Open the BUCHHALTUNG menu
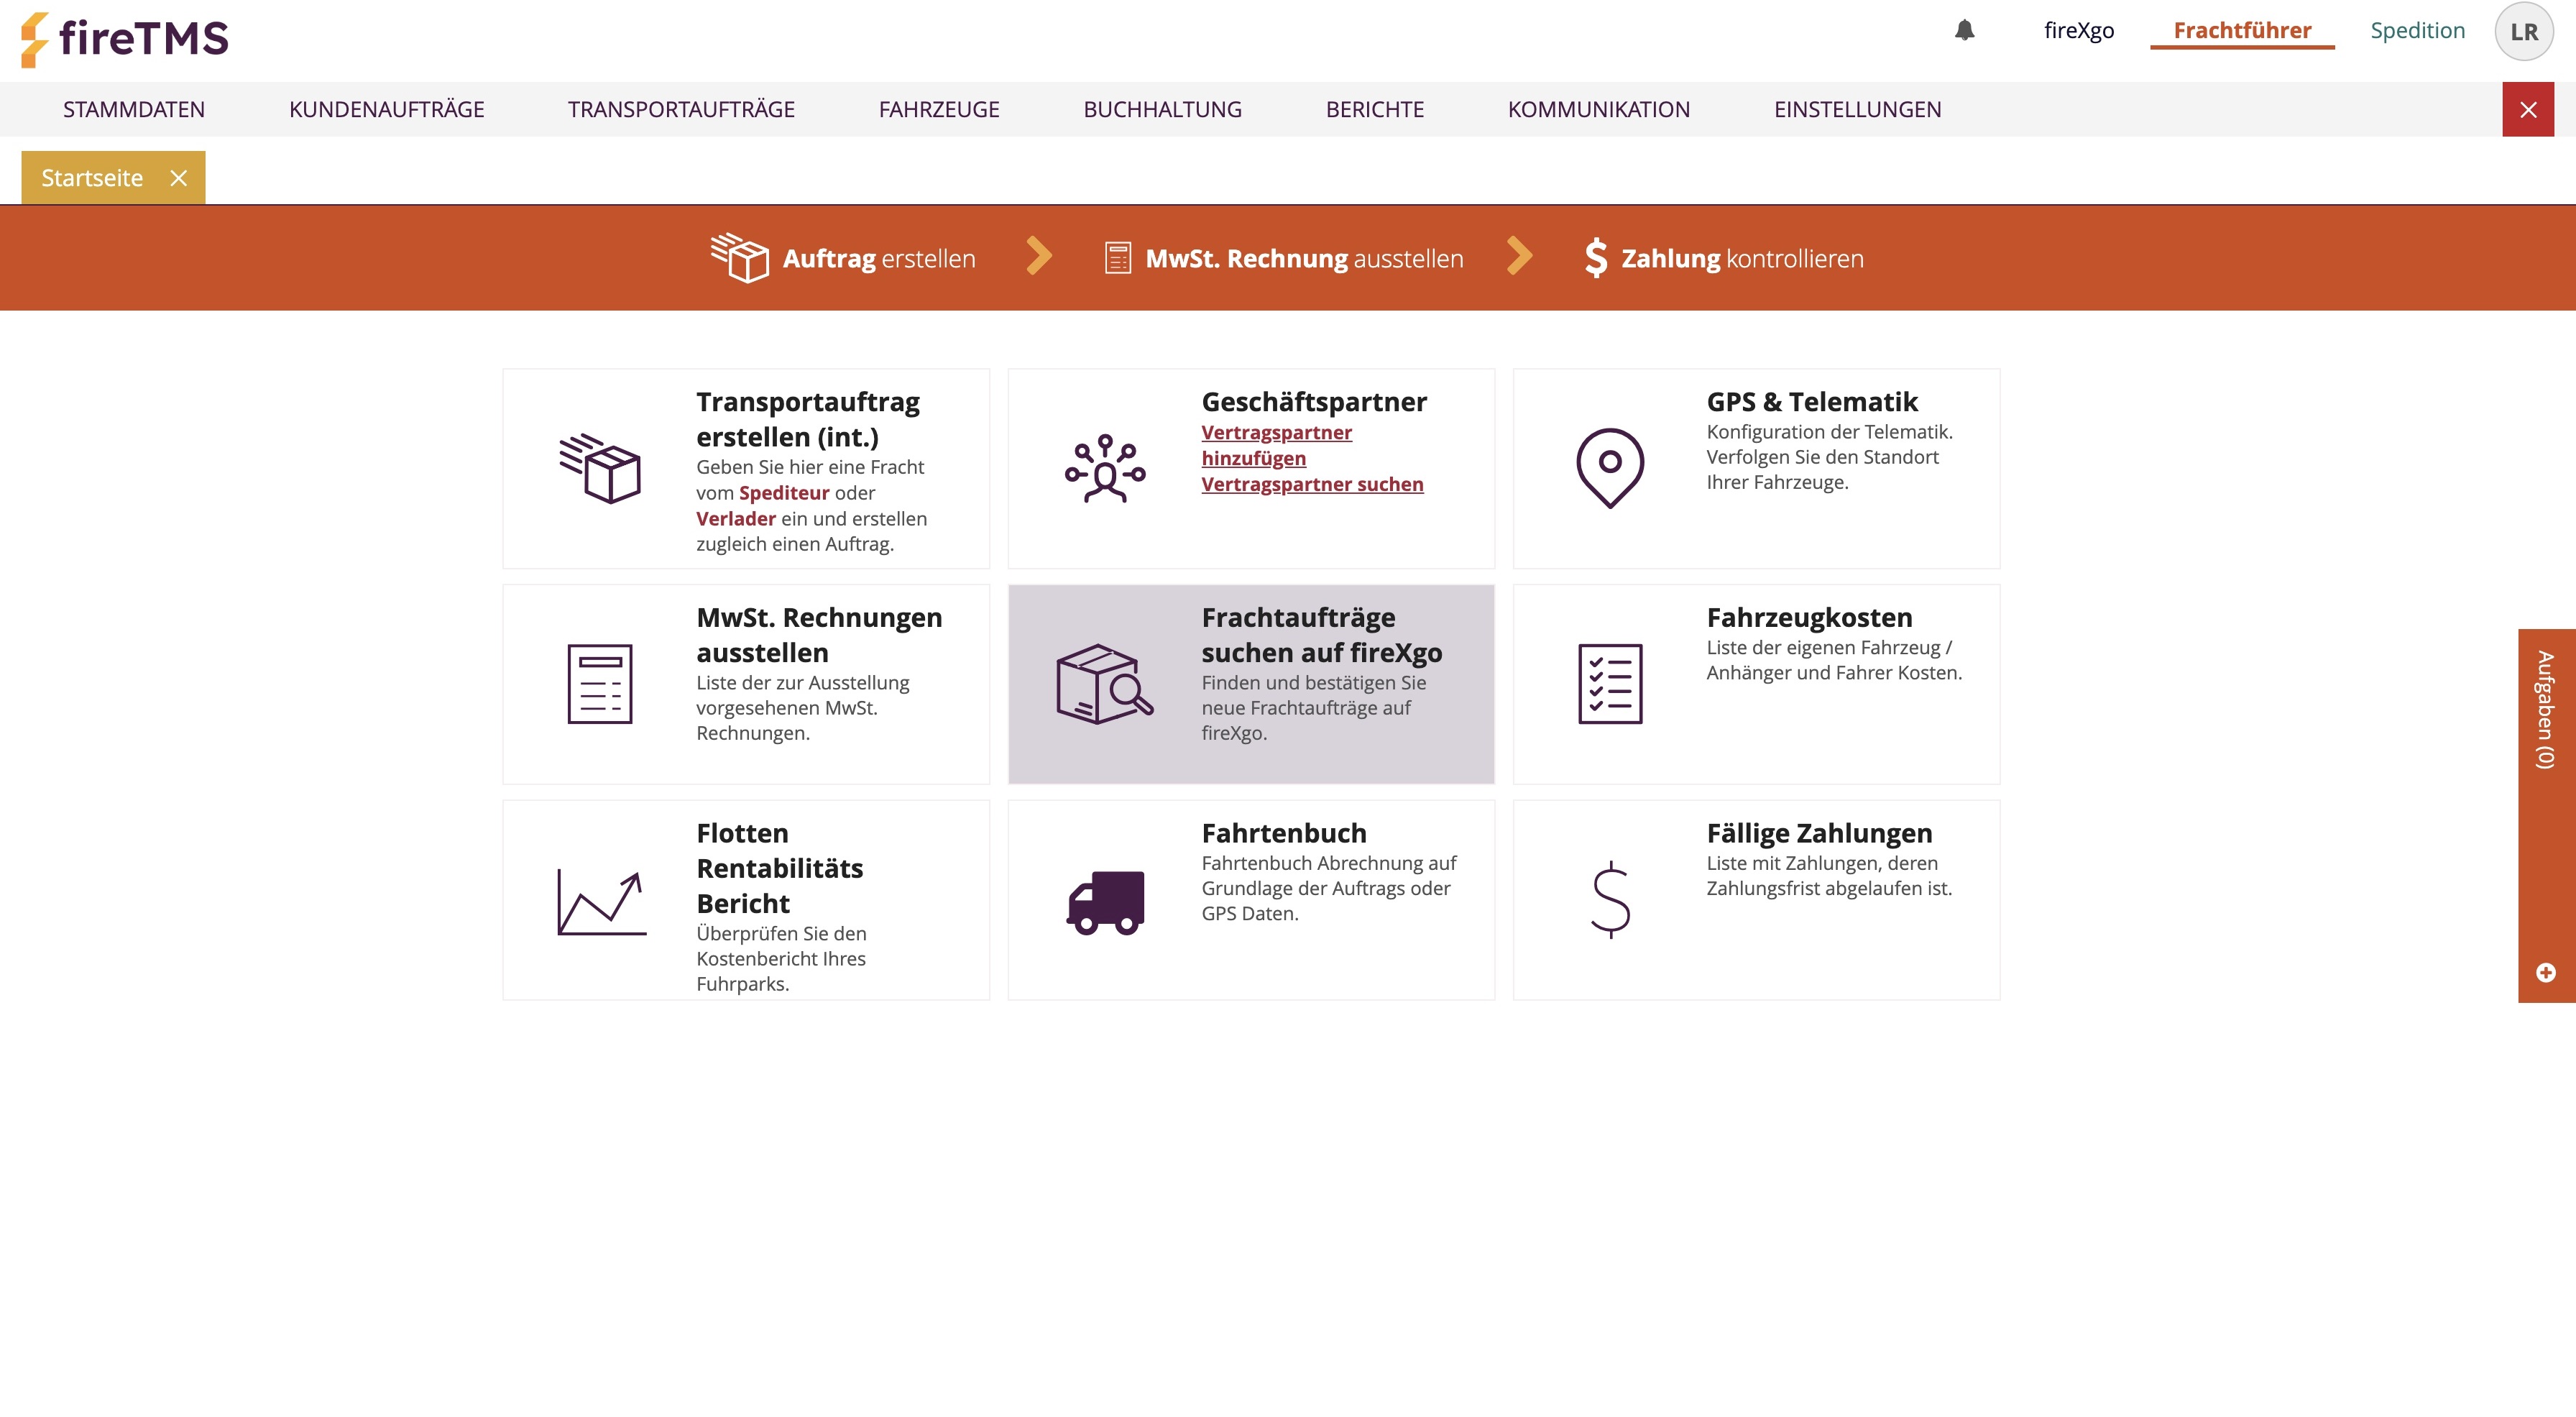The width and height of the screenshot is (2576, 1417). pyautogui.click(x=1162, y=109)
